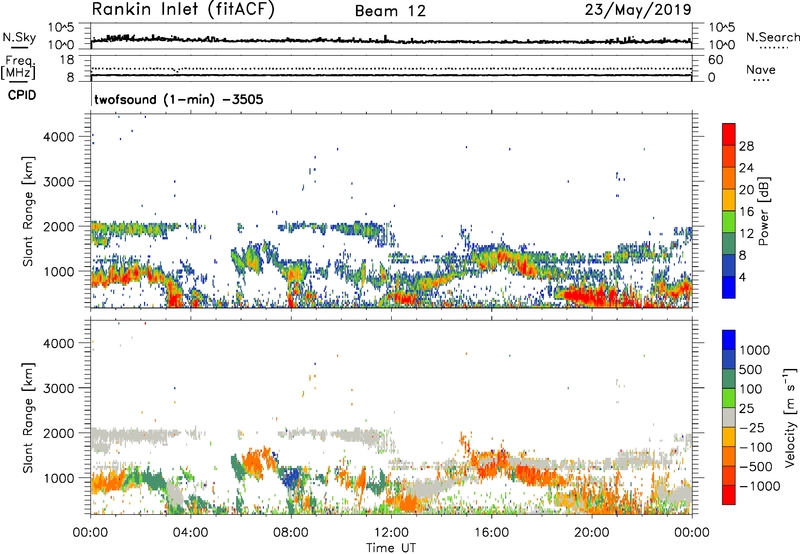This screenshot has height=554, width=800.
Task: Click the 'Time UT' axis label
Action: click(x=391, y=547)
